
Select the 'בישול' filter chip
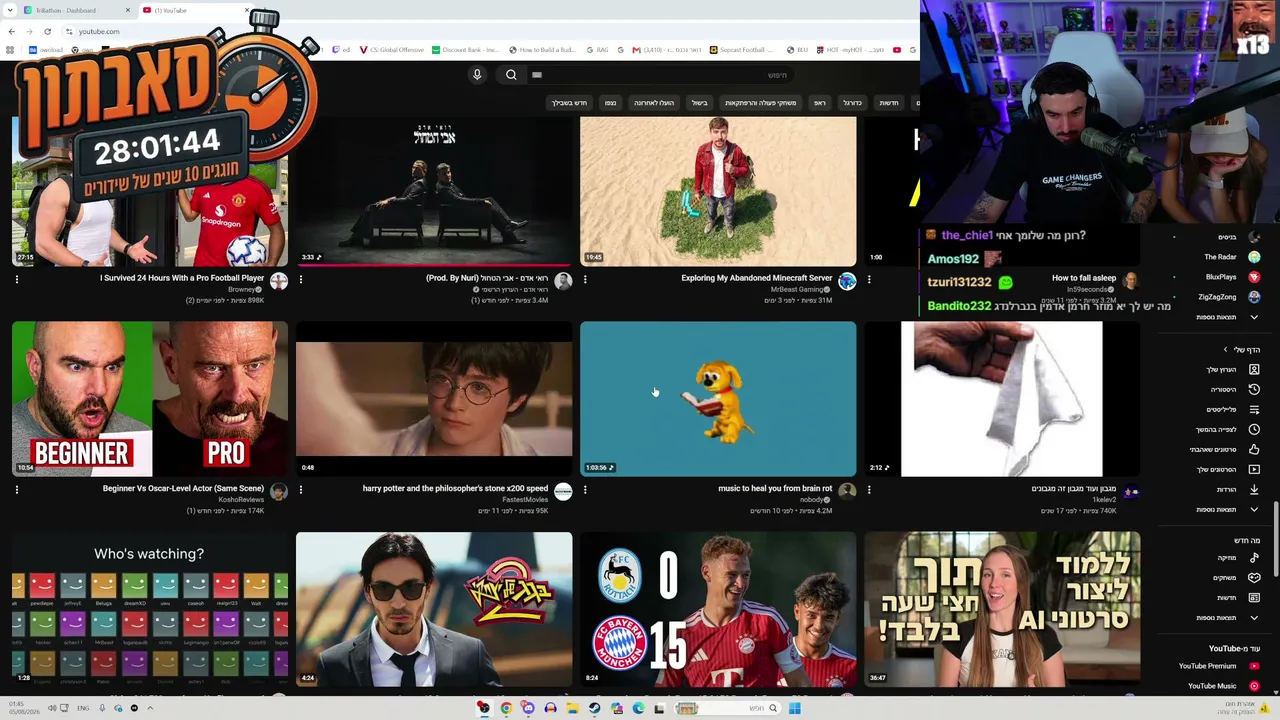point(700,103)
